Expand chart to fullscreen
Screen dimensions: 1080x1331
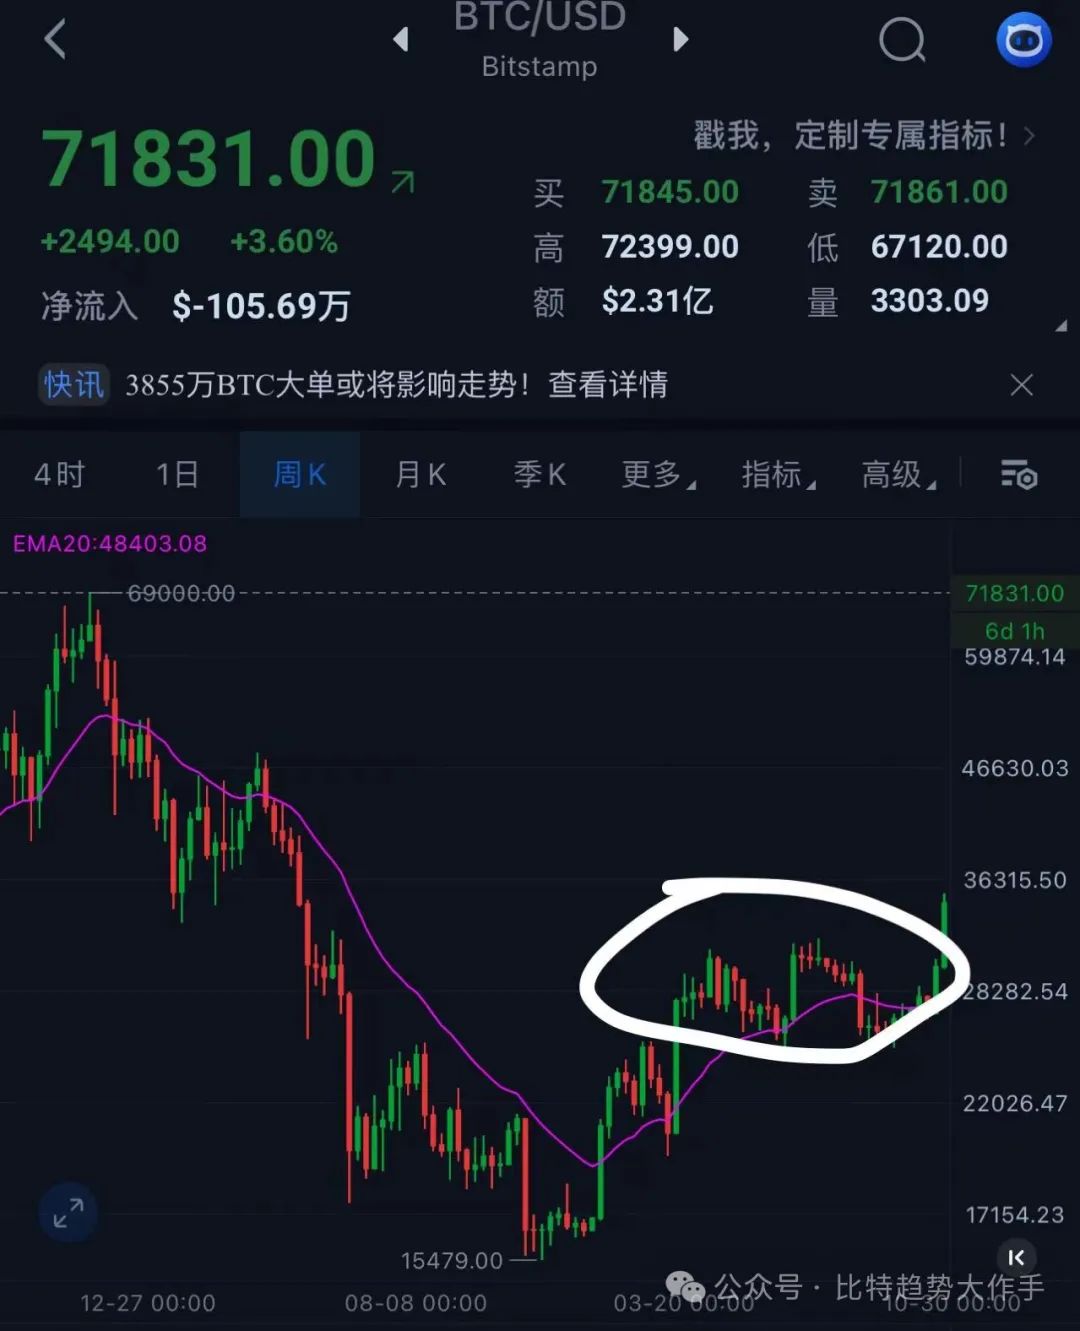coord(68,1213)
